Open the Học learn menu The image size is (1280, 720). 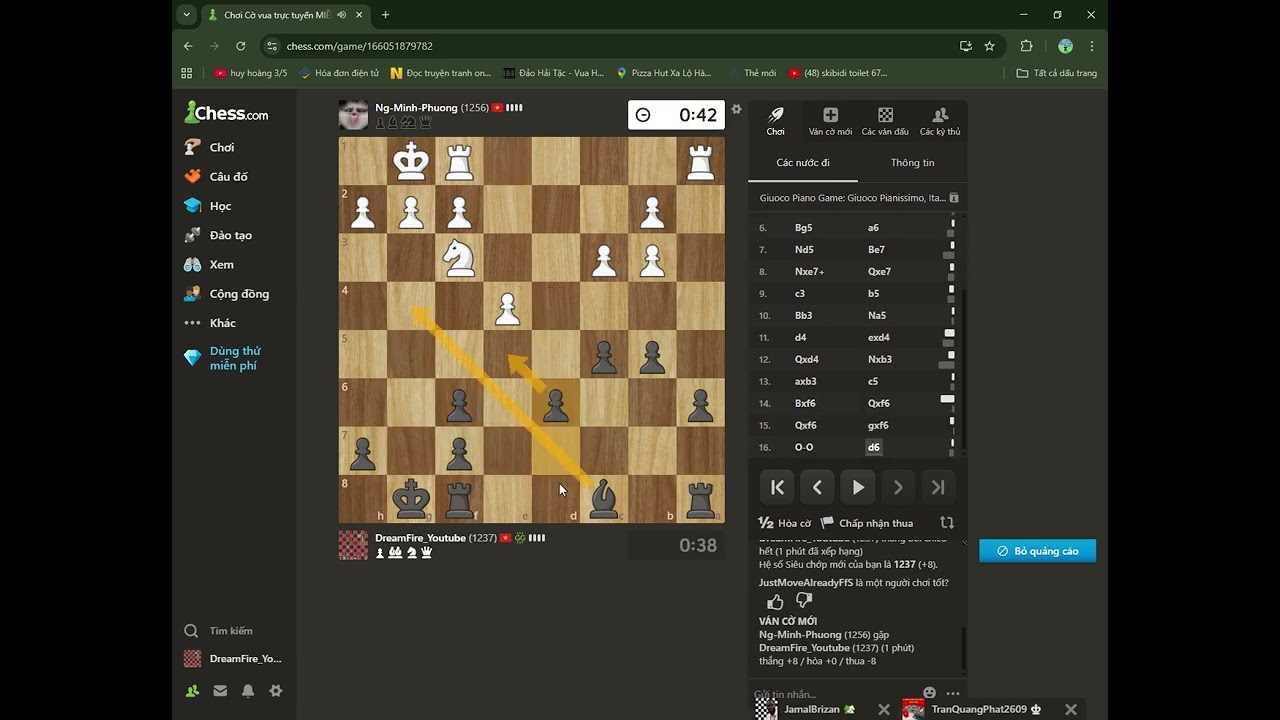click(208, 206)
